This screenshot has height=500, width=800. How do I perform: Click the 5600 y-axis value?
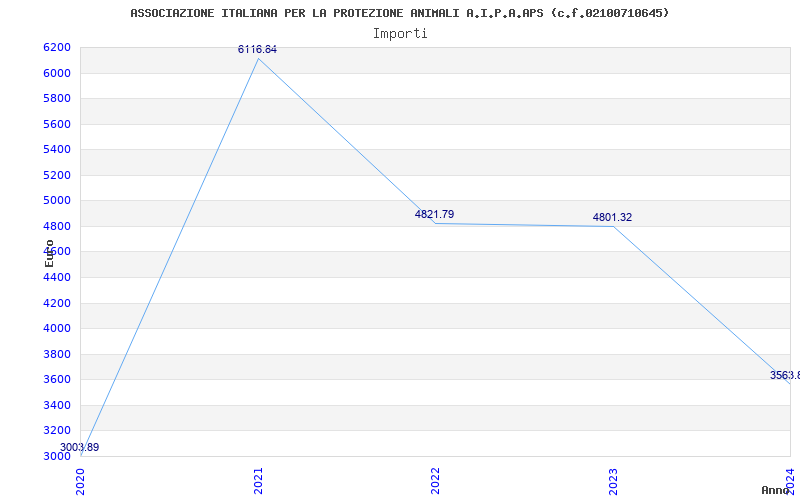[57, 124]
